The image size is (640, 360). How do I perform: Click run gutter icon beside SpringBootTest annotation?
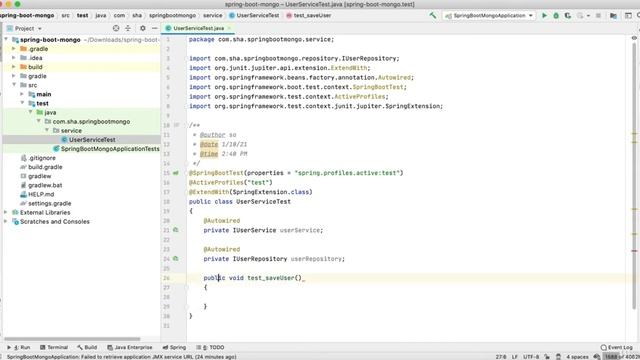pyautogui.click(x=176, y=173)
